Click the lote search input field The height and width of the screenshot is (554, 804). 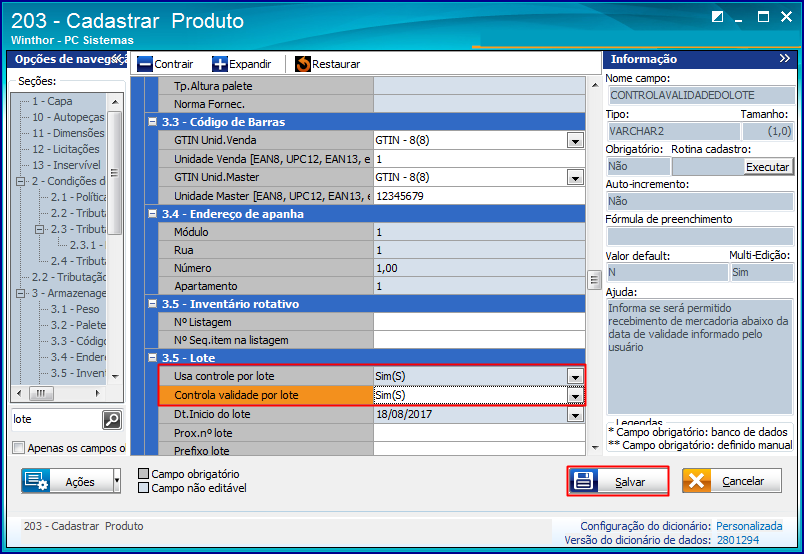[56, 420]
